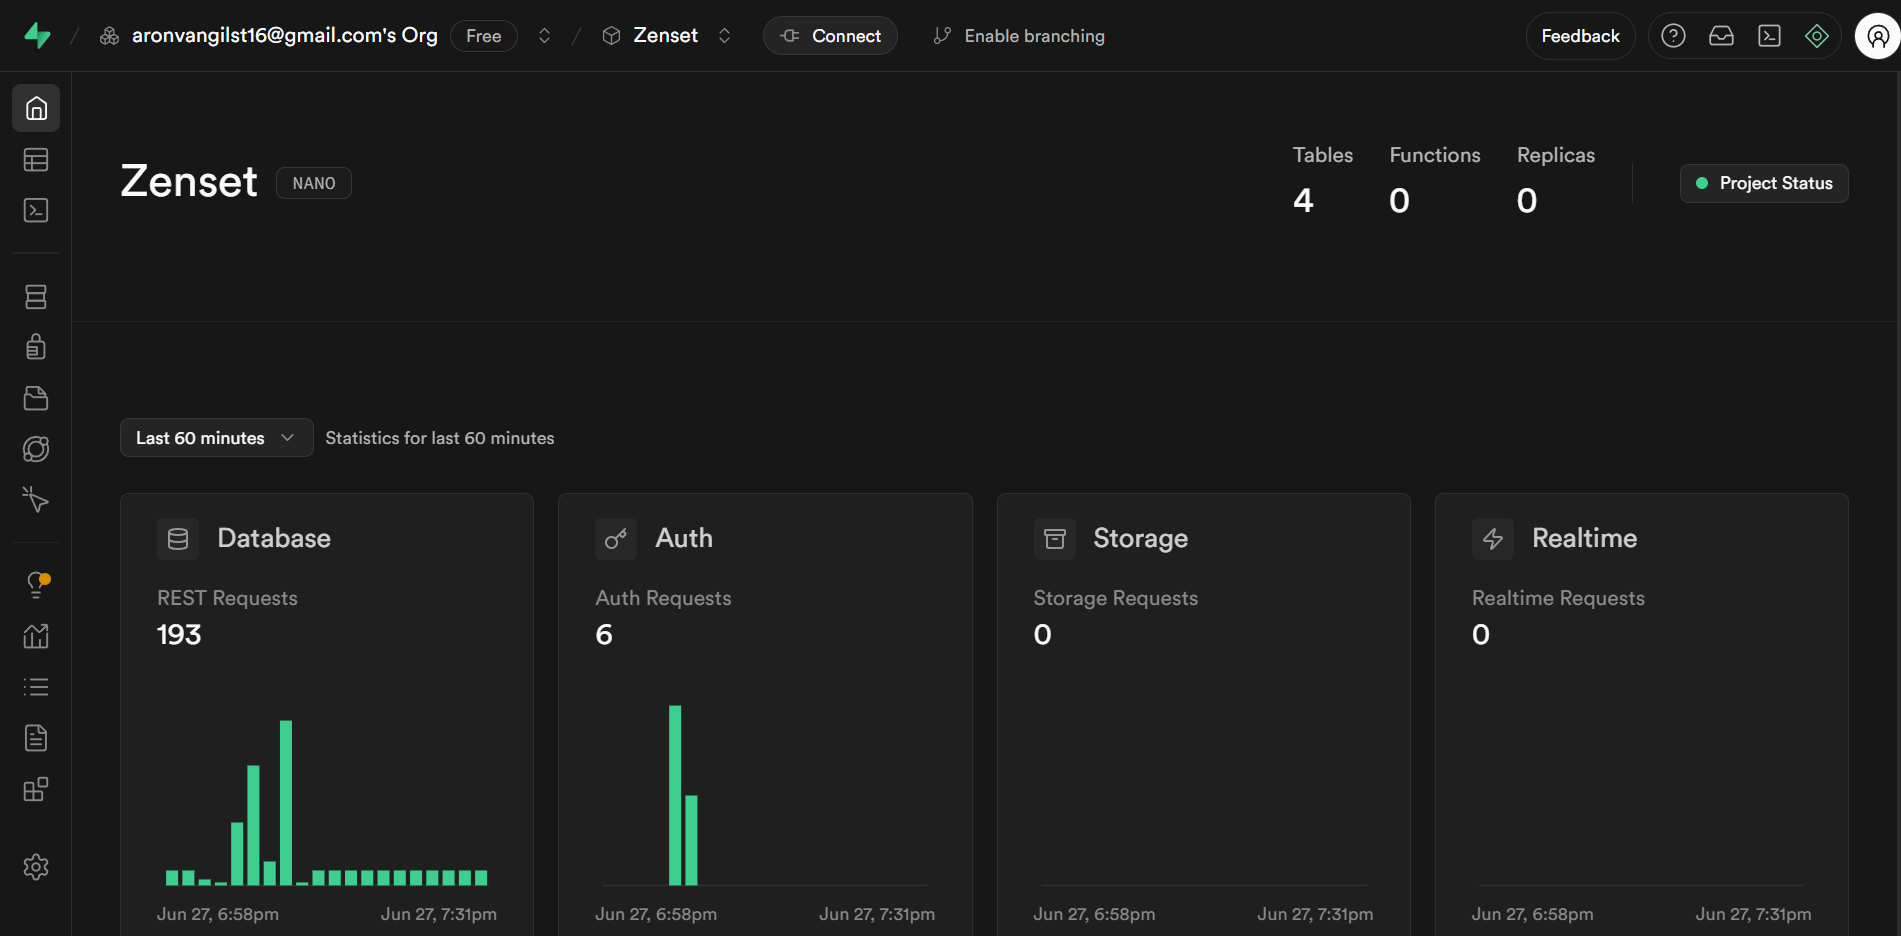Open Project Settings gear icon
This screenshot has height=936, width=1901.
(36, 867)
